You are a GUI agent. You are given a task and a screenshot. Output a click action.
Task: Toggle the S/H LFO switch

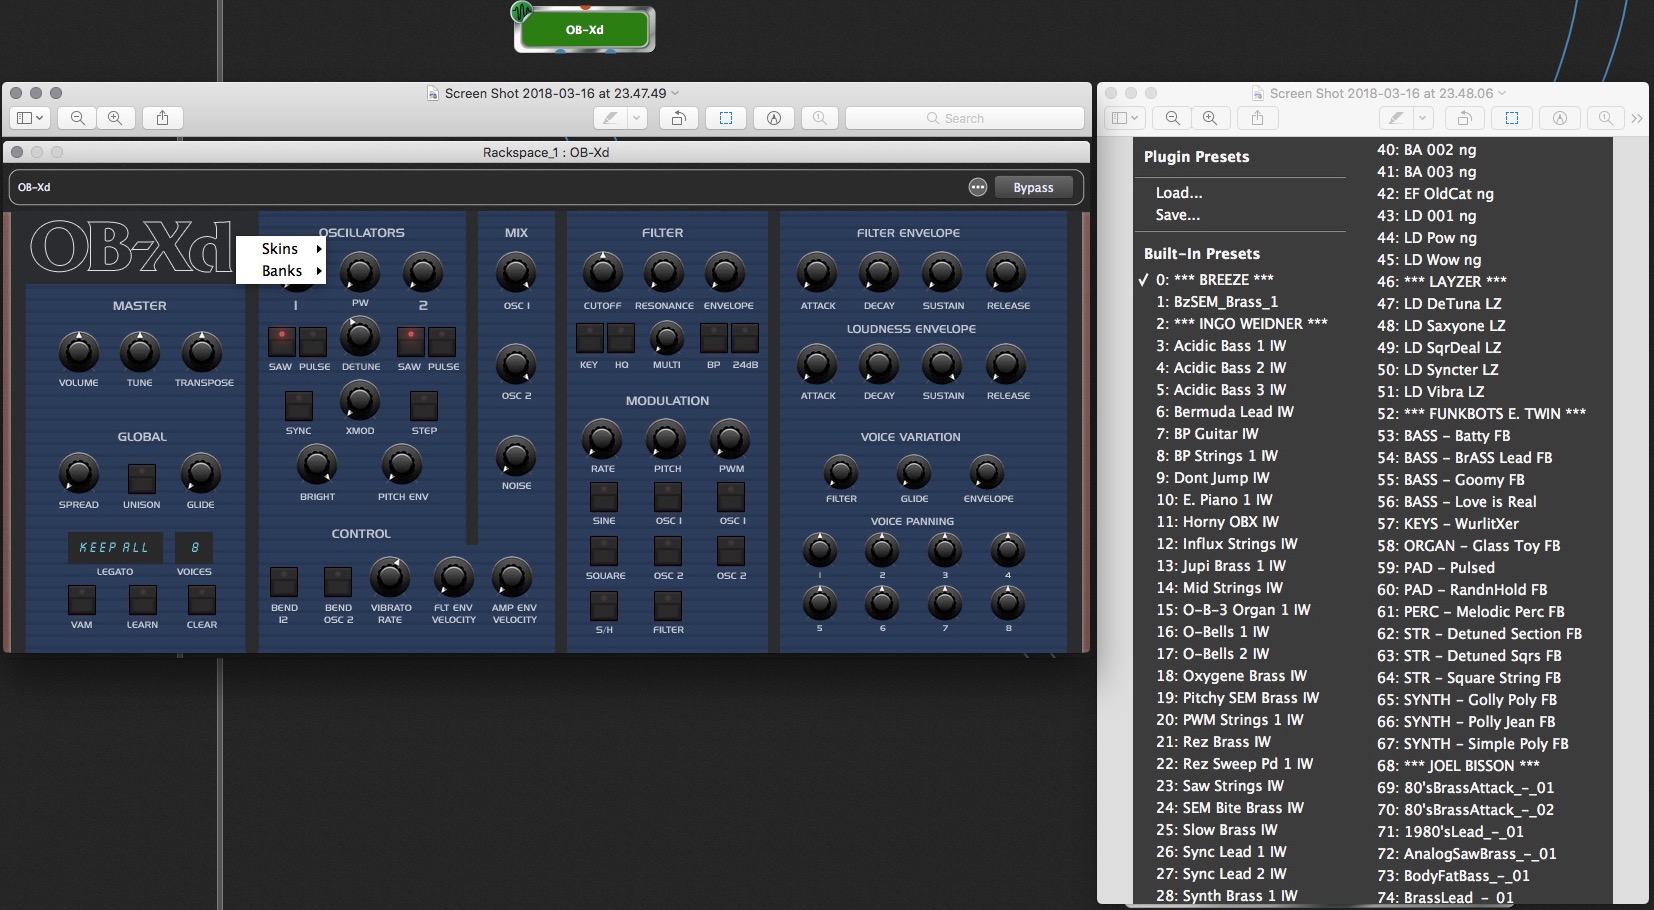(604, 606)
